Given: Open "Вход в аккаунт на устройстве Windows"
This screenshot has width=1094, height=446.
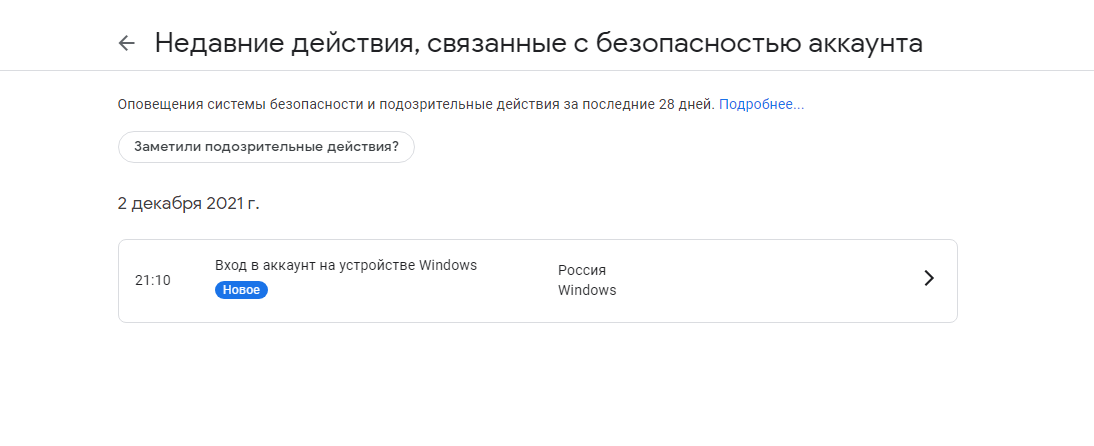Looking at the screenshot, I should point(346,266).
